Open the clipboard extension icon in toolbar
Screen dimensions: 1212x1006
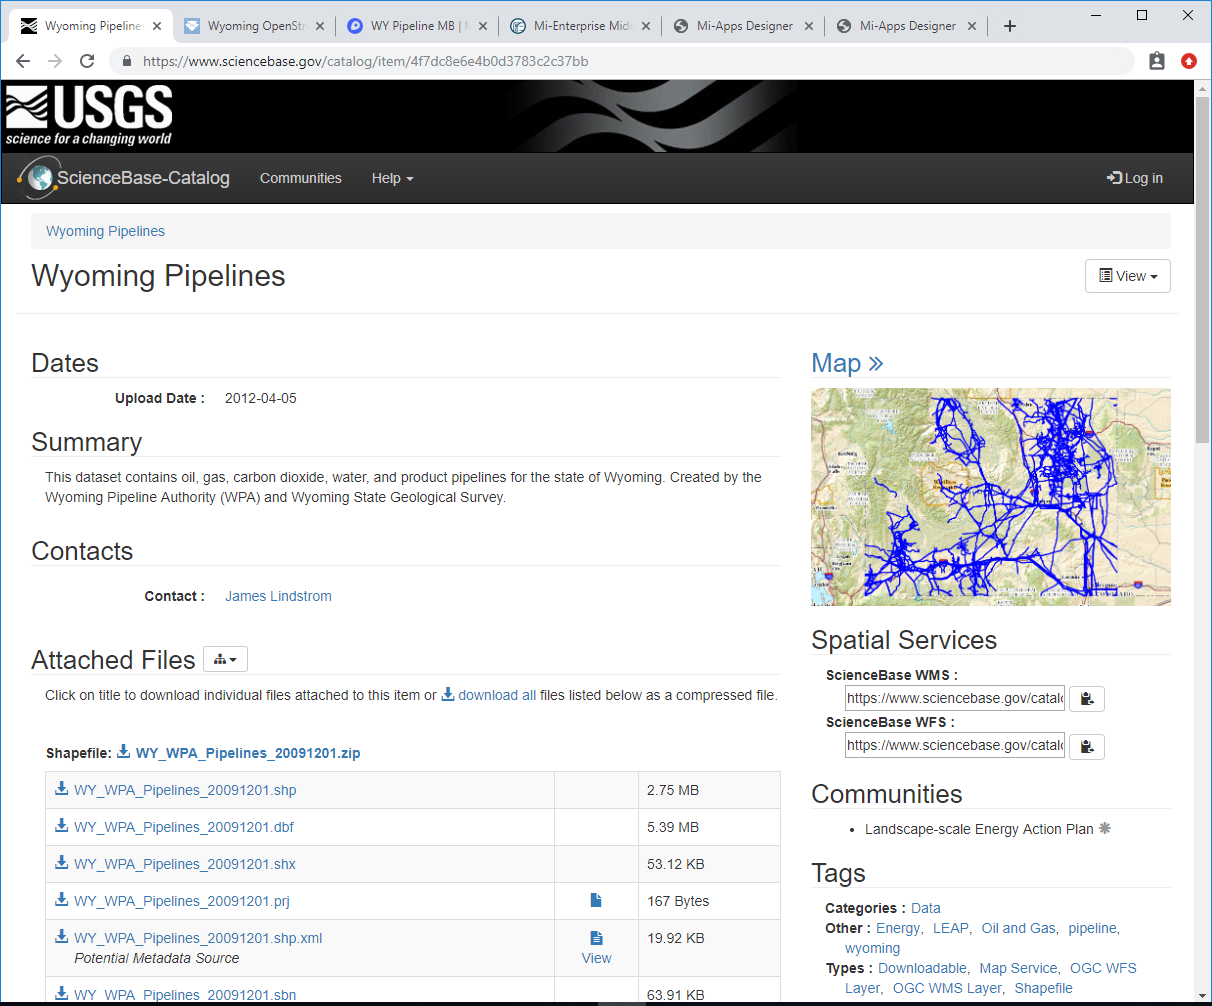click(x=1157, y=61)
